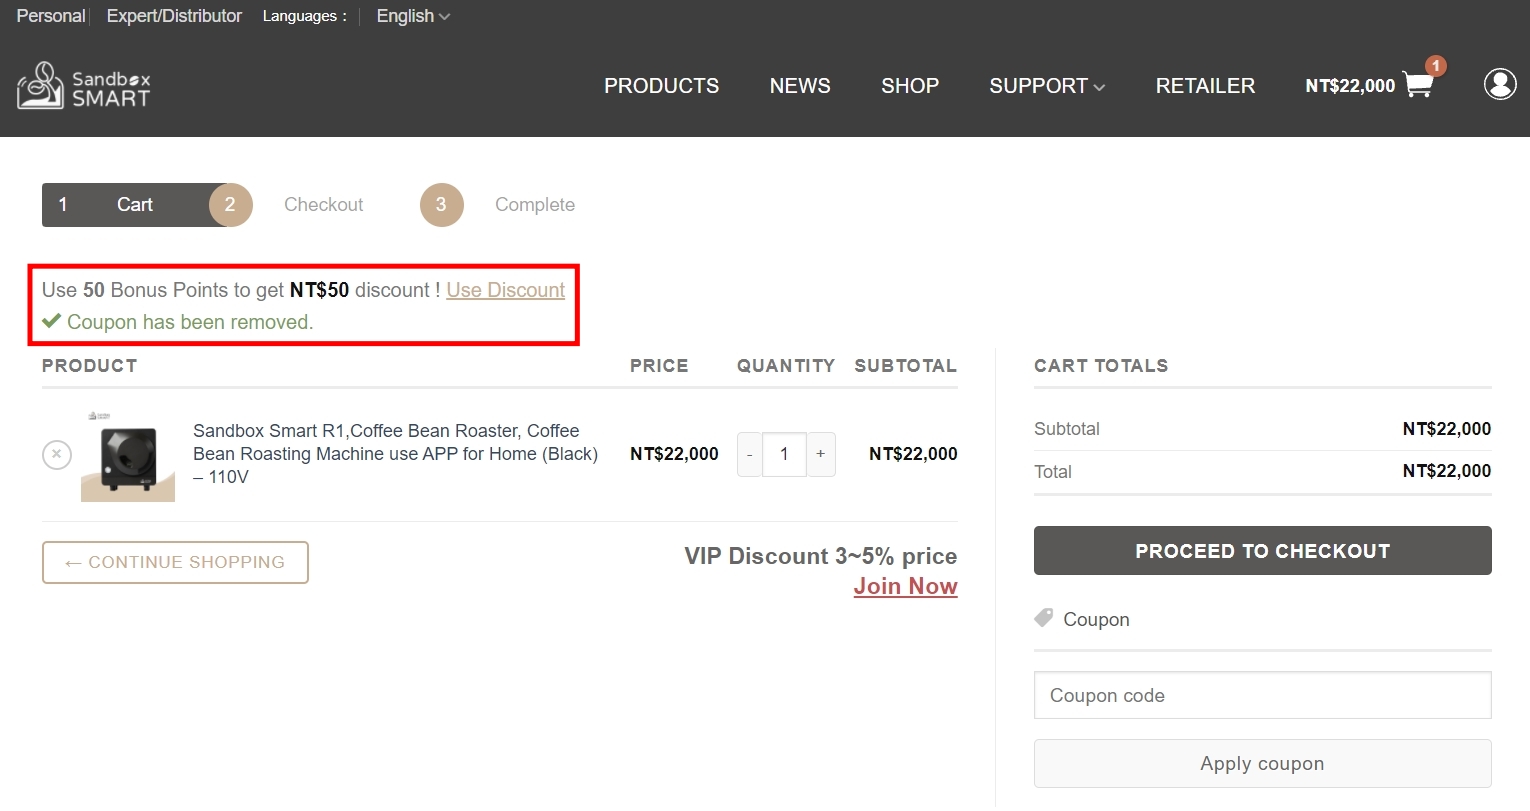Select the Checkout step 2 circle
Image resolution: width=1530 pixels, height=811 pixels.
point(230,205)
